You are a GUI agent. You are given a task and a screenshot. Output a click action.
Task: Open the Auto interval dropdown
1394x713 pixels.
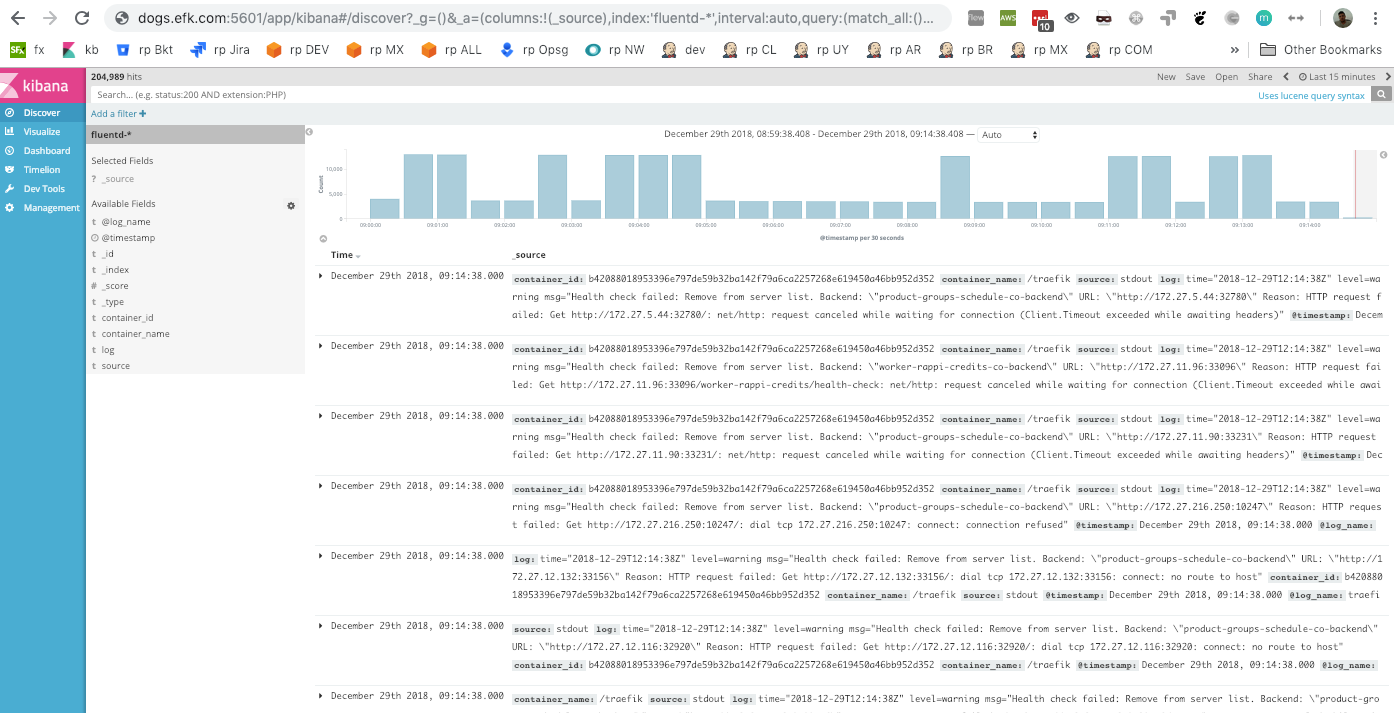click(x=1008, y=135)
